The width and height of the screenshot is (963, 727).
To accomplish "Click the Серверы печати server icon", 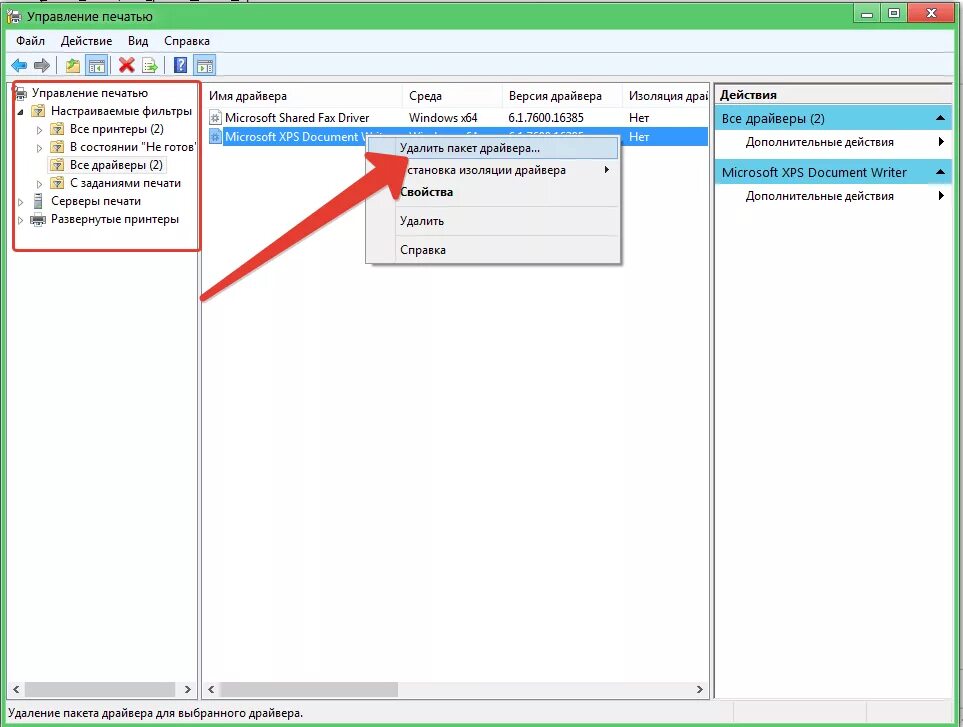I will point(38,201).
